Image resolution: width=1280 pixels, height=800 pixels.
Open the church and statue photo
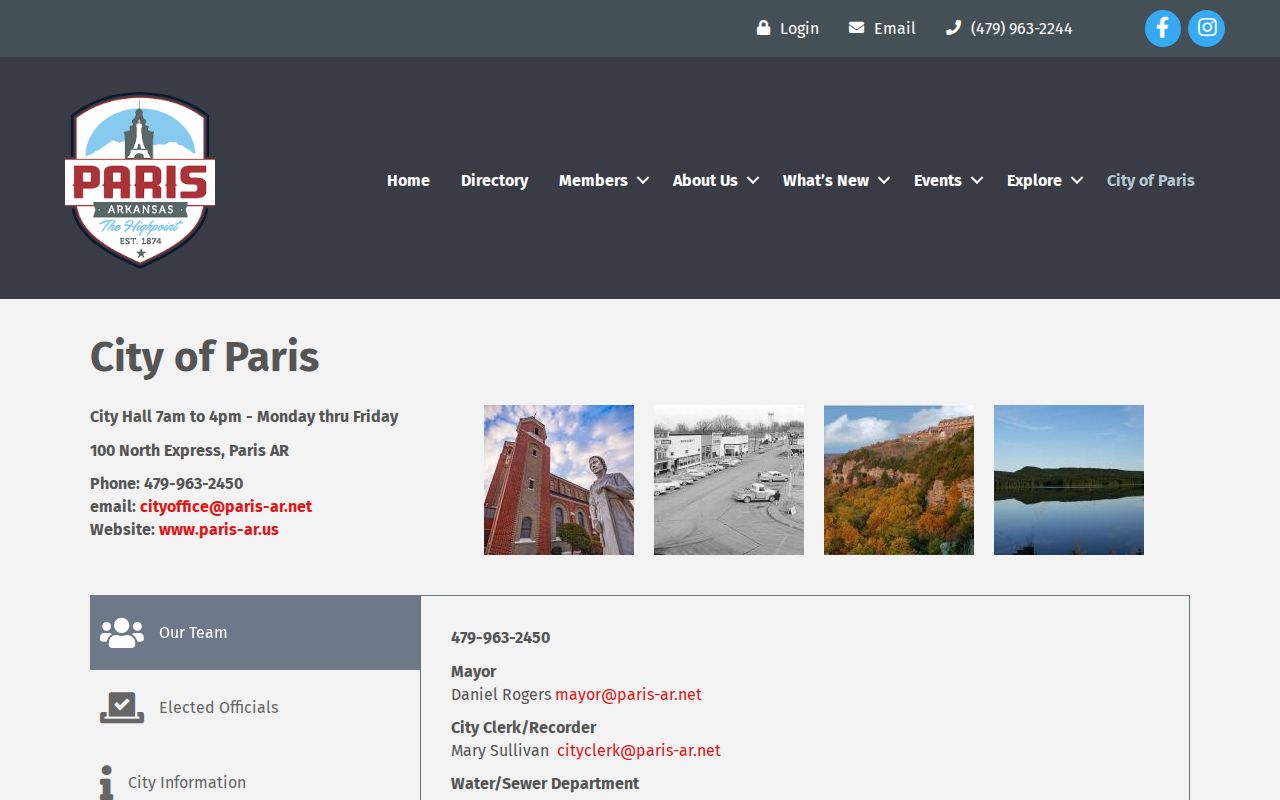559,480
